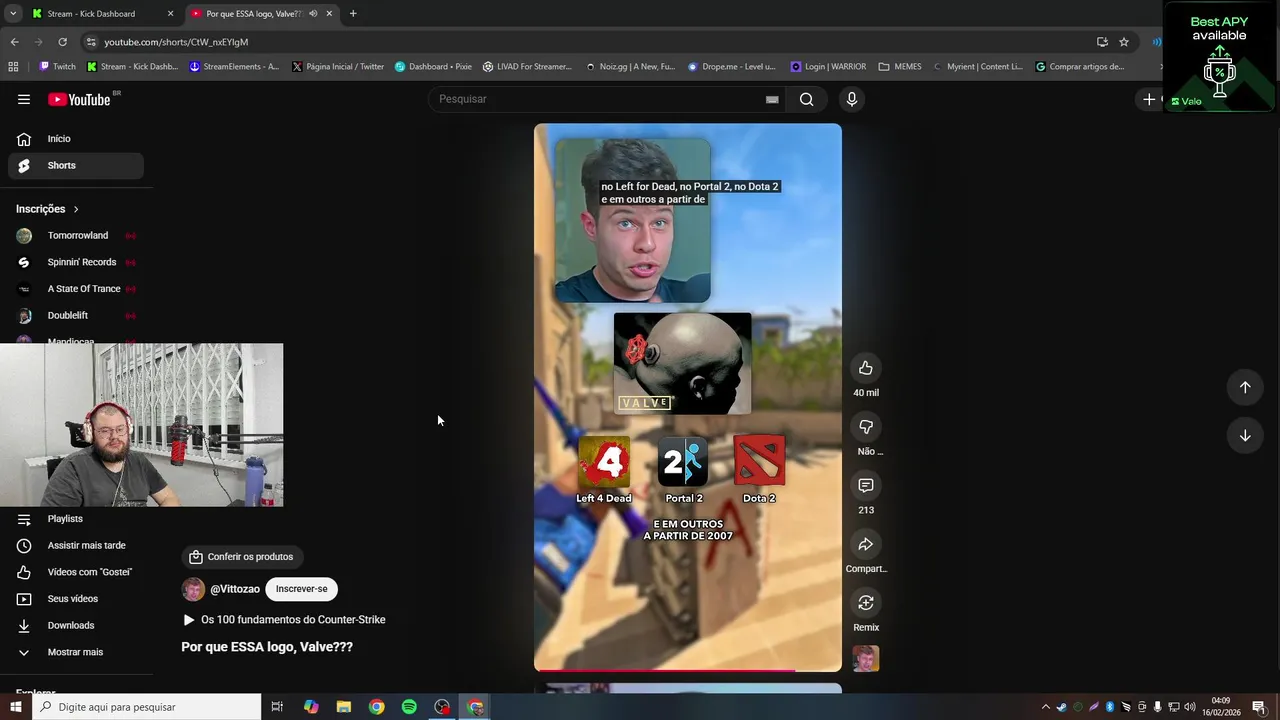The width and height of the screenshot is (1280, 720).
Task: Expand Inscrições subscriptions chevron
Action: tap(76, 209)
